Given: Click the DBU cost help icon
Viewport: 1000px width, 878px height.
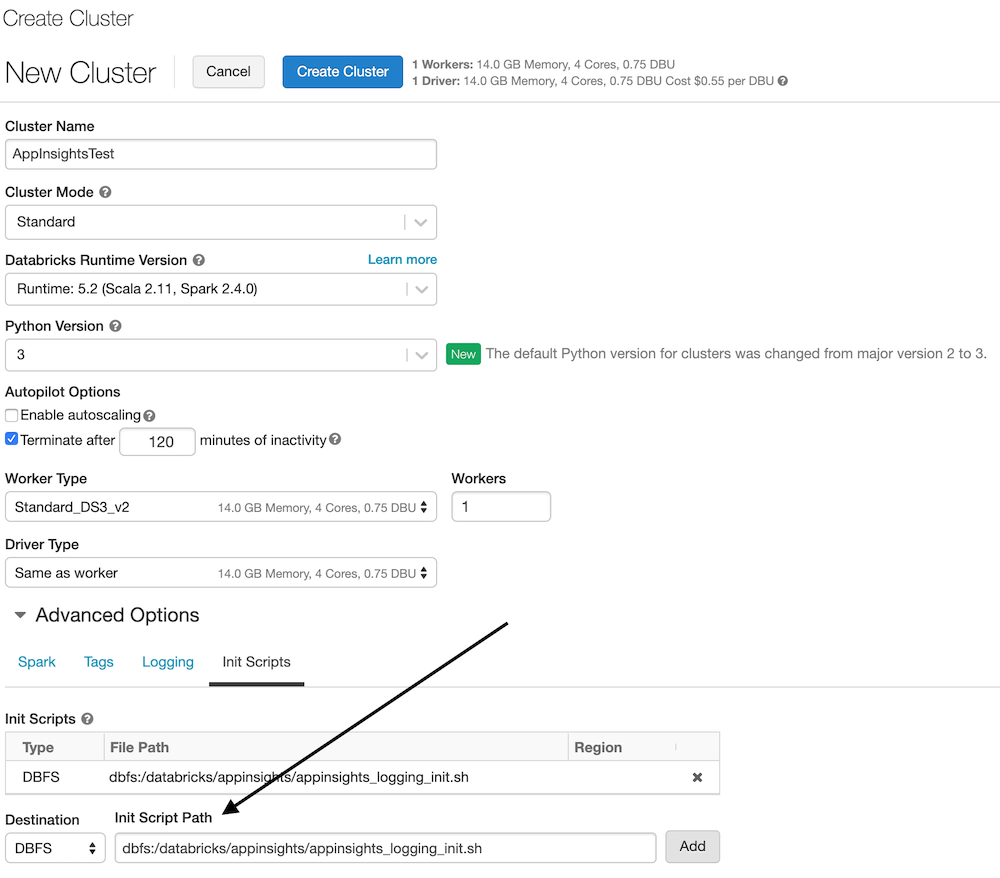Looking at the screenshot, I should 783,81.
